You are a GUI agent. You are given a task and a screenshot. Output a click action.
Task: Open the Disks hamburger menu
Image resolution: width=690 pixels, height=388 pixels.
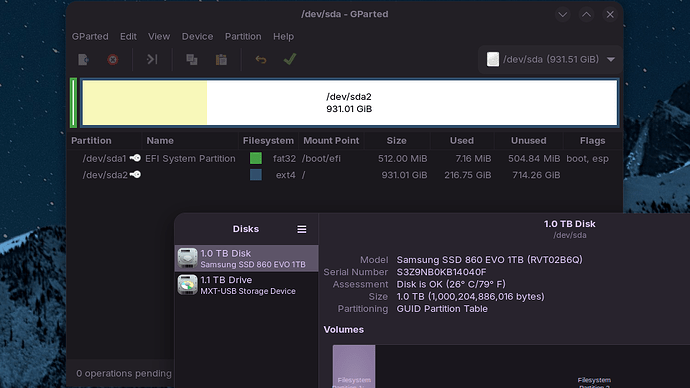click(x=301, y=229)
